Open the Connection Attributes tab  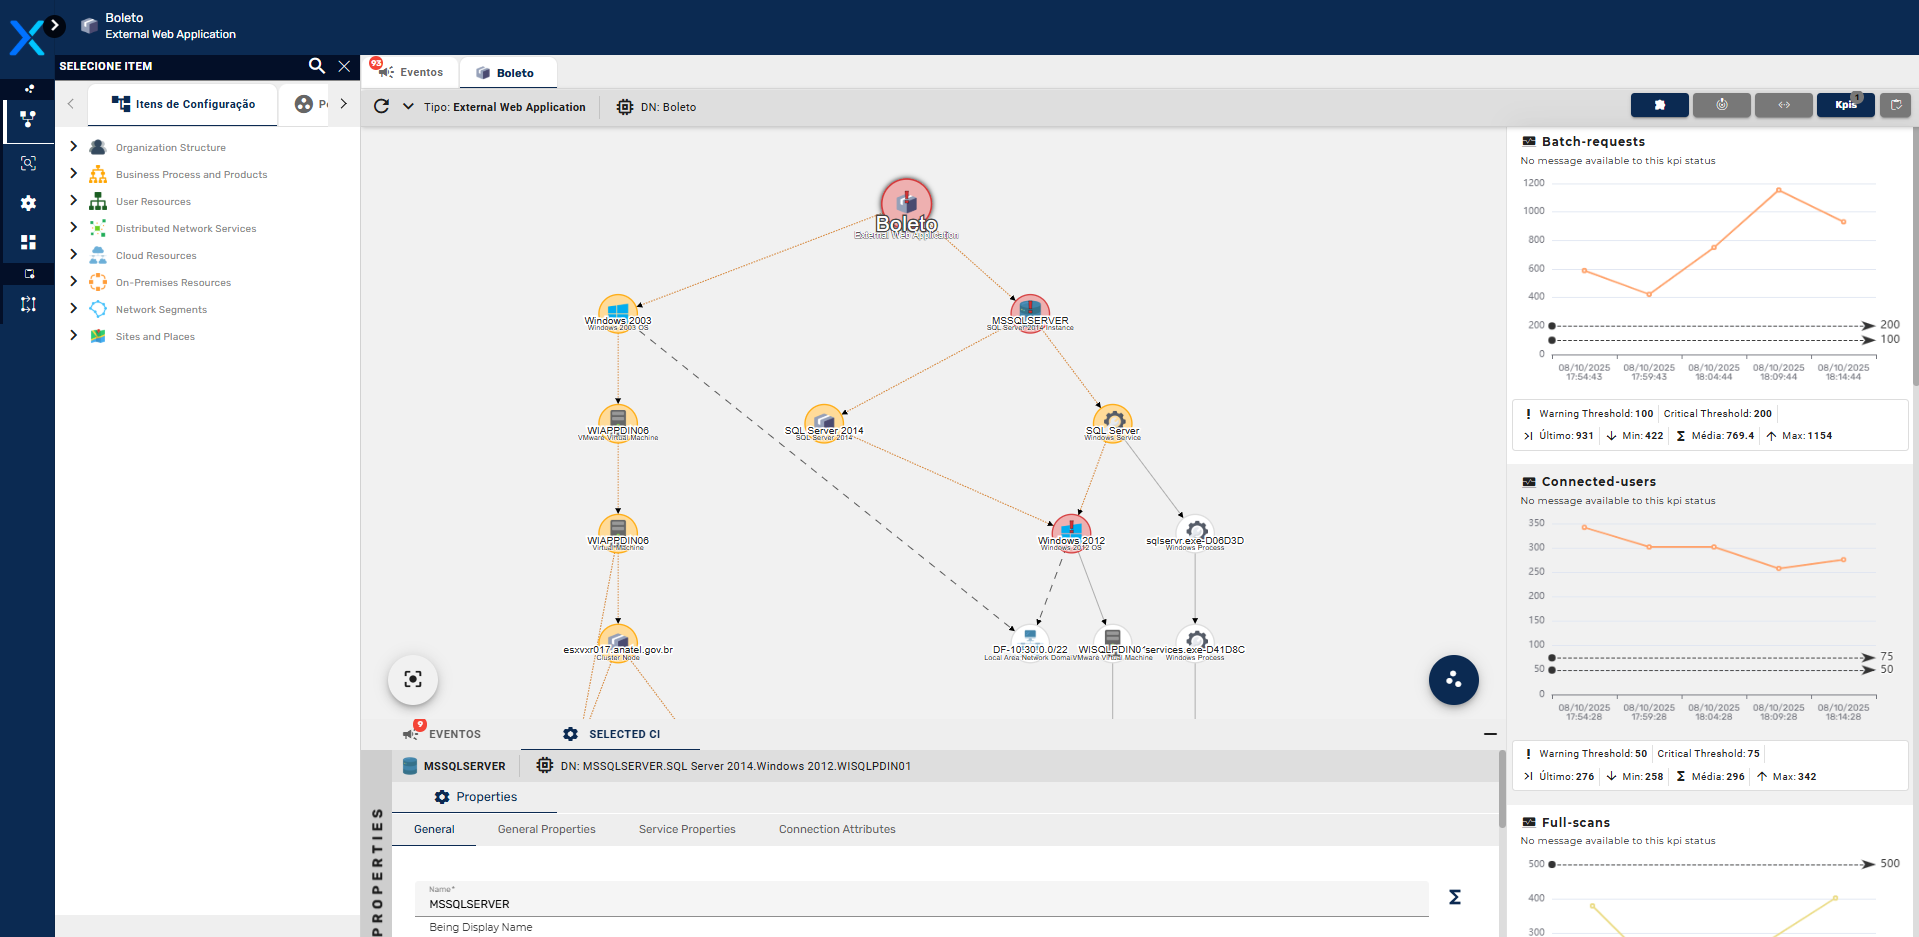(837, 829)
